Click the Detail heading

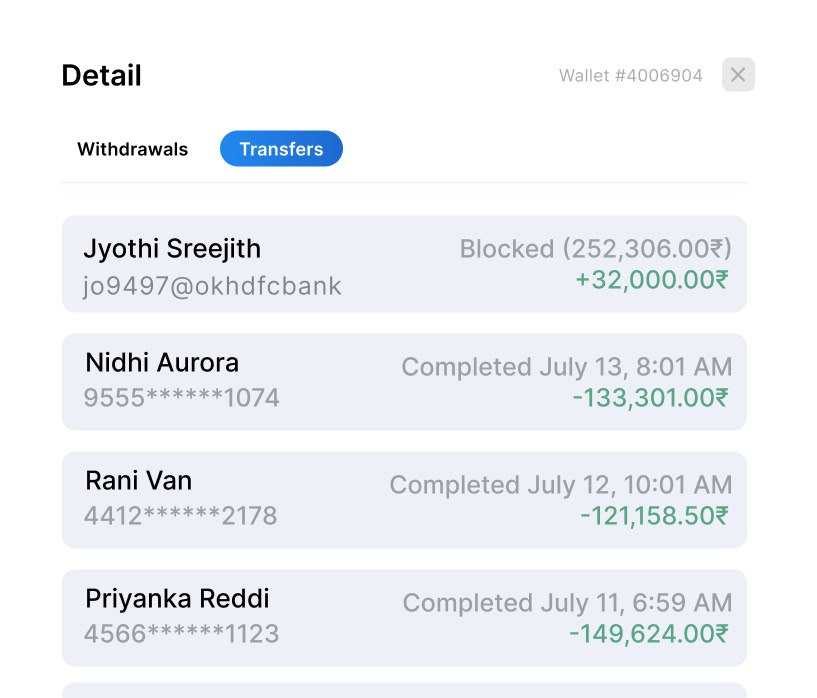point(101,76)
